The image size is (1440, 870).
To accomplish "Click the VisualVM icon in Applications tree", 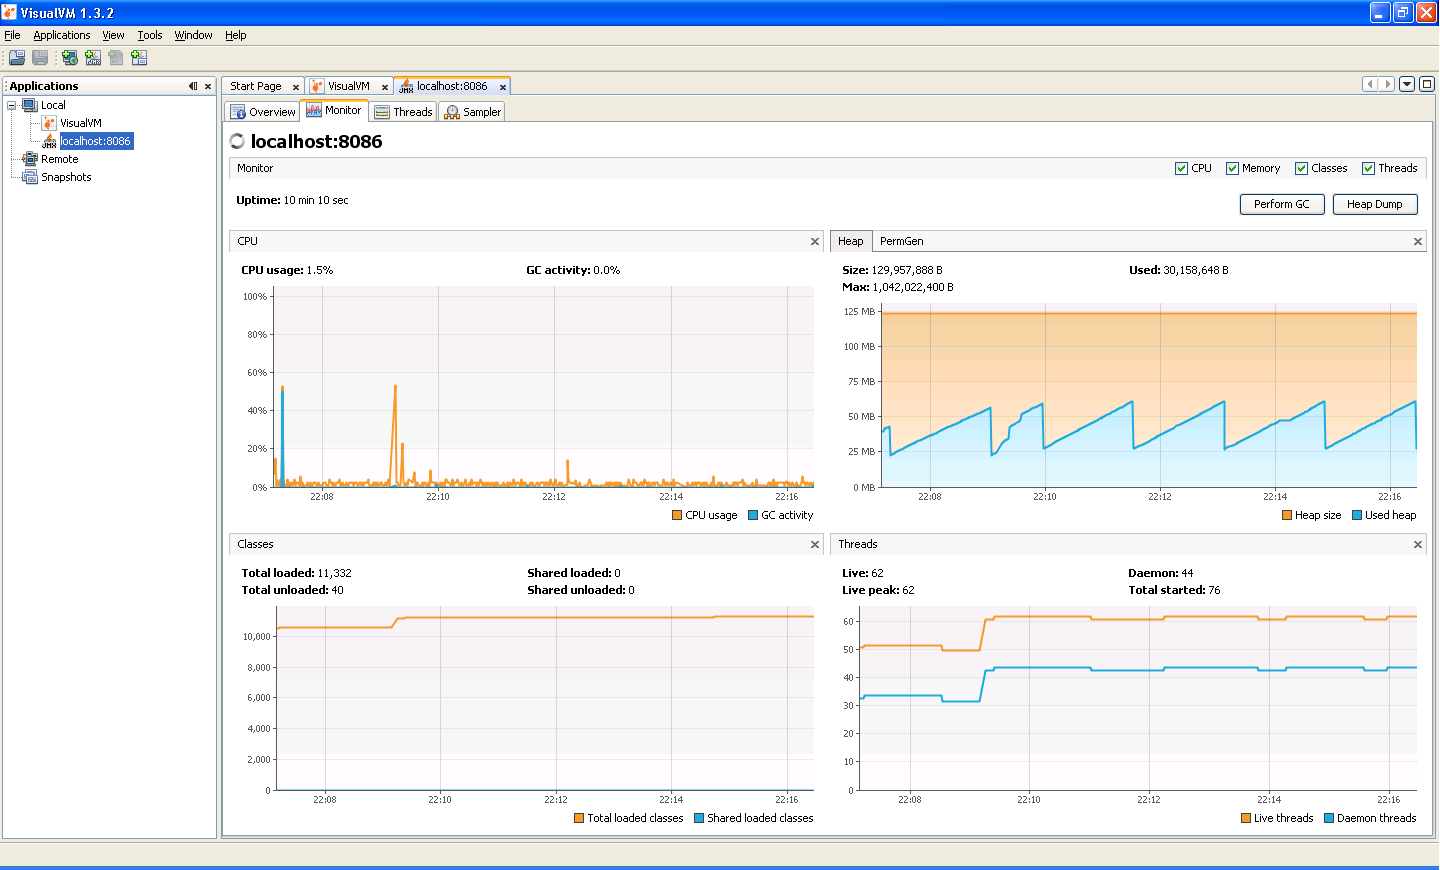I will [x=49, y=123].
